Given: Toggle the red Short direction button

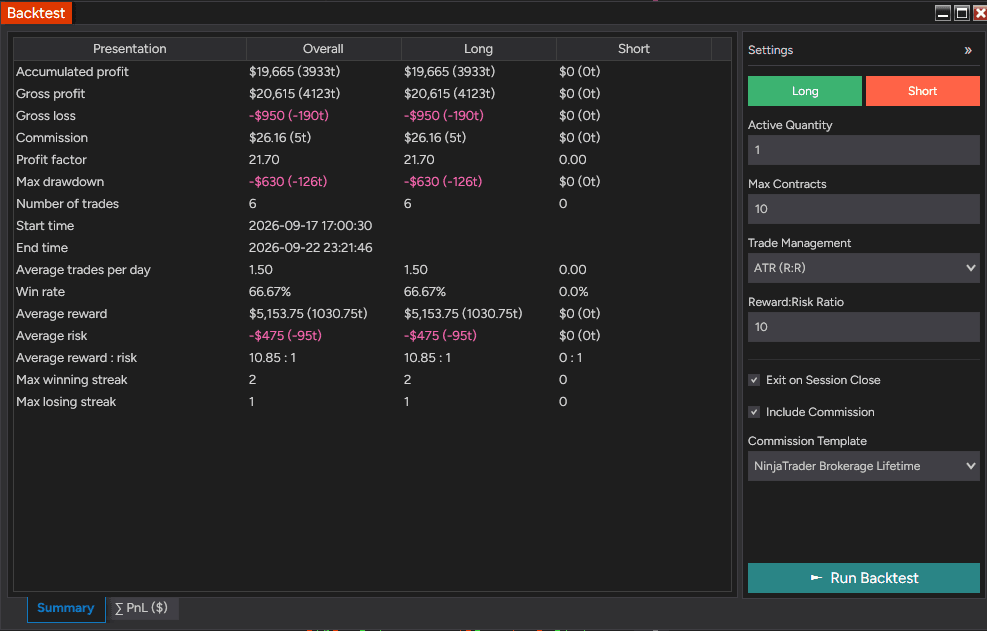Looking at the screenshot, I should 922,91.
